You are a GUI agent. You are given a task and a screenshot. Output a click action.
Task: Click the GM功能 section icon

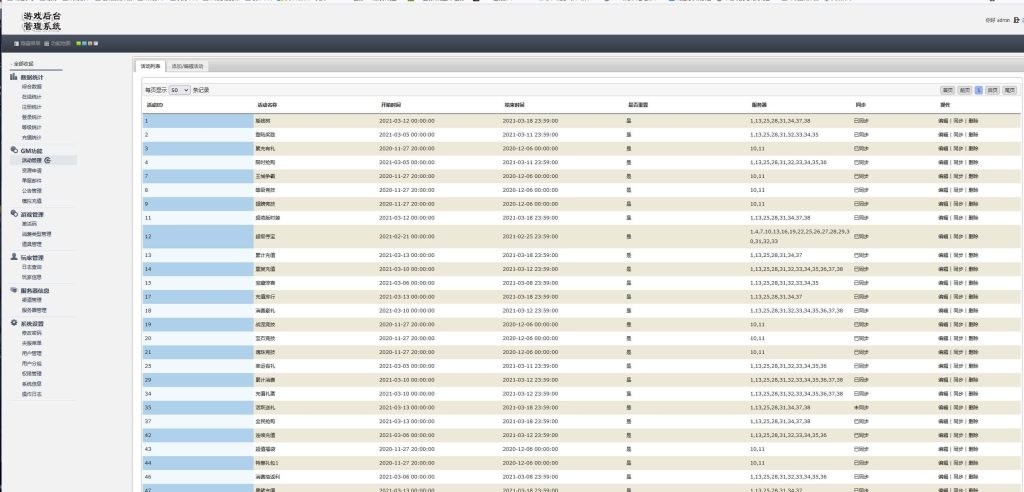[14, 150]
